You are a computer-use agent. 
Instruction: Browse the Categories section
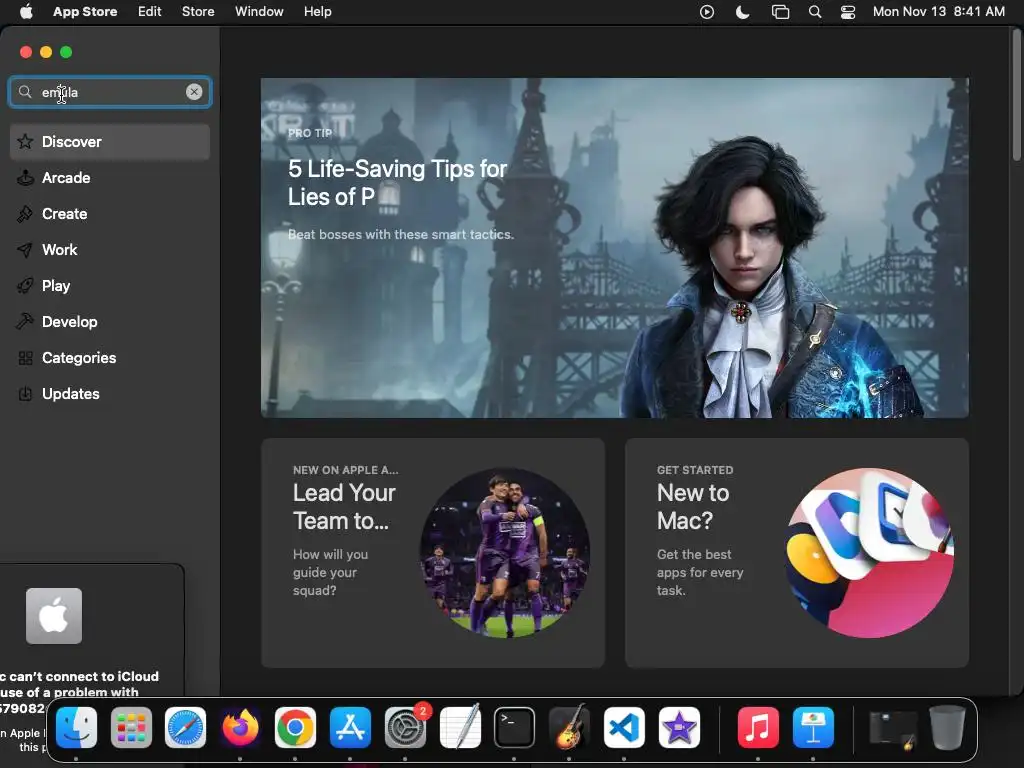(x=110, y=357)
